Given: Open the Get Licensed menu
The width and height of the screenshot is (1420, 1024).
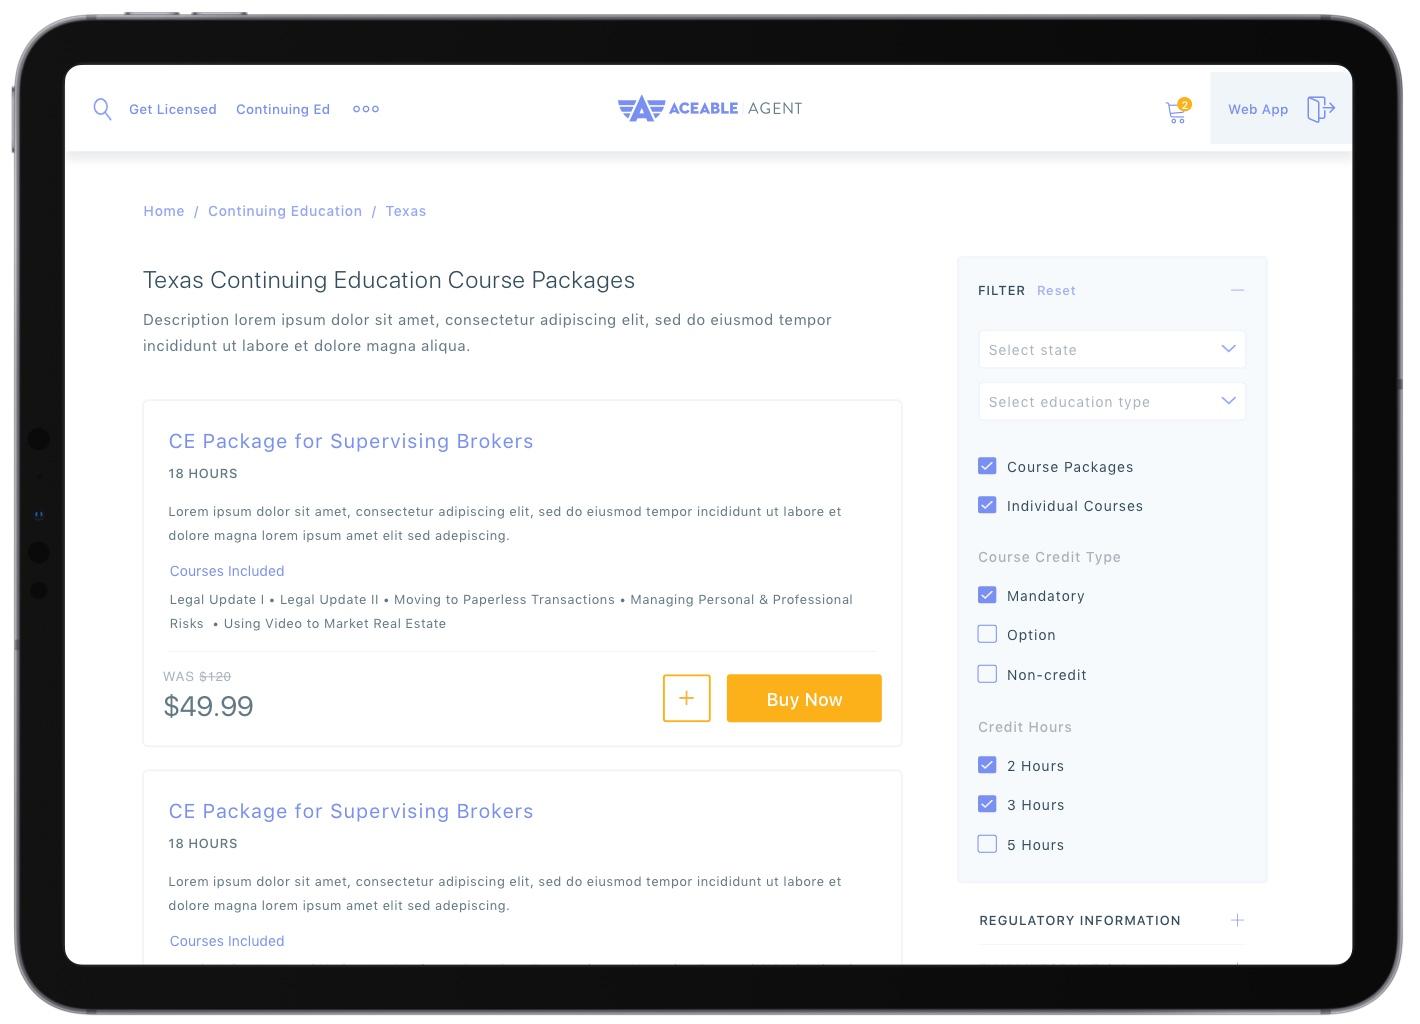Looking at the screenshot, I should [172, 109].
